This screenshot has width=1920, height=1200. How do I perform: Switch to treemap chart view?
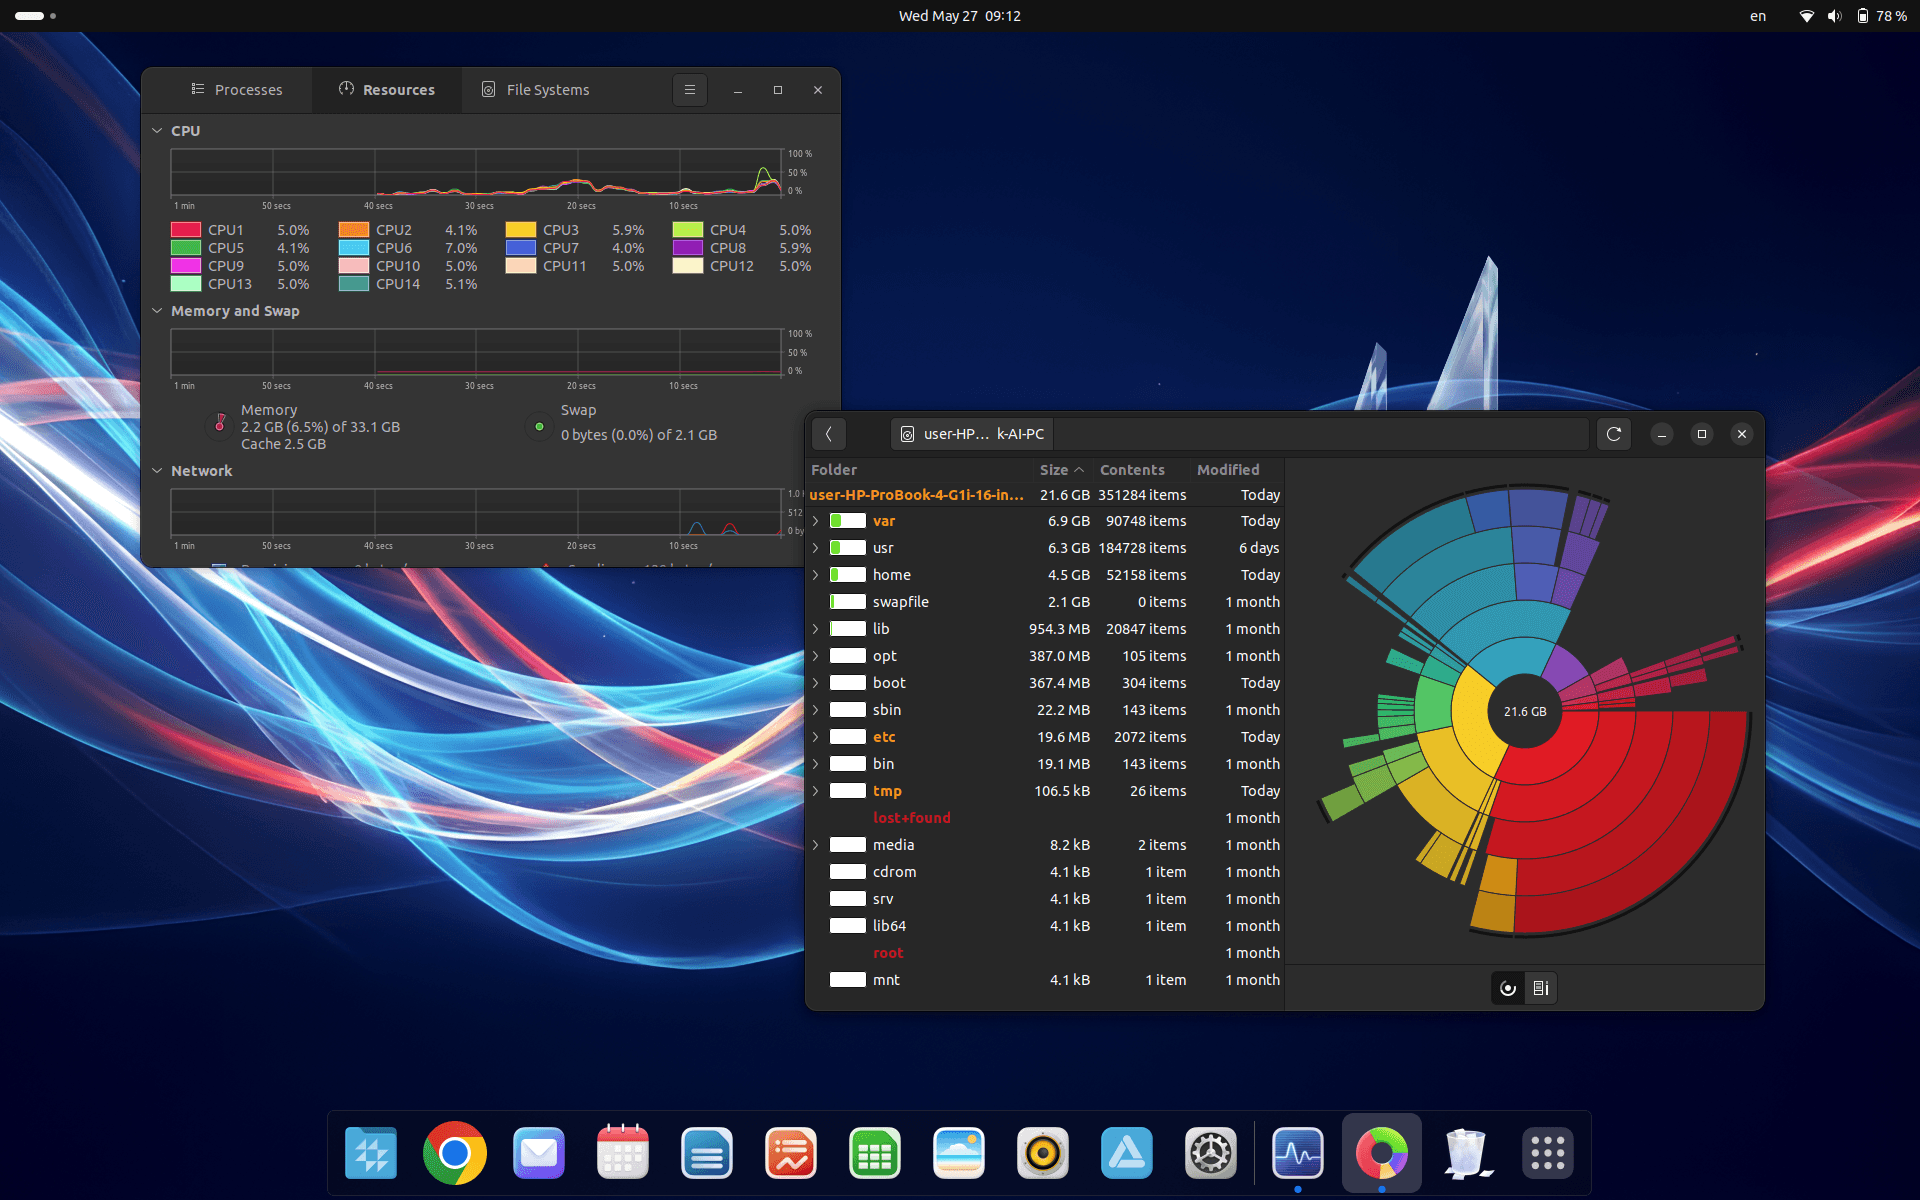(x=1541, y=988)
